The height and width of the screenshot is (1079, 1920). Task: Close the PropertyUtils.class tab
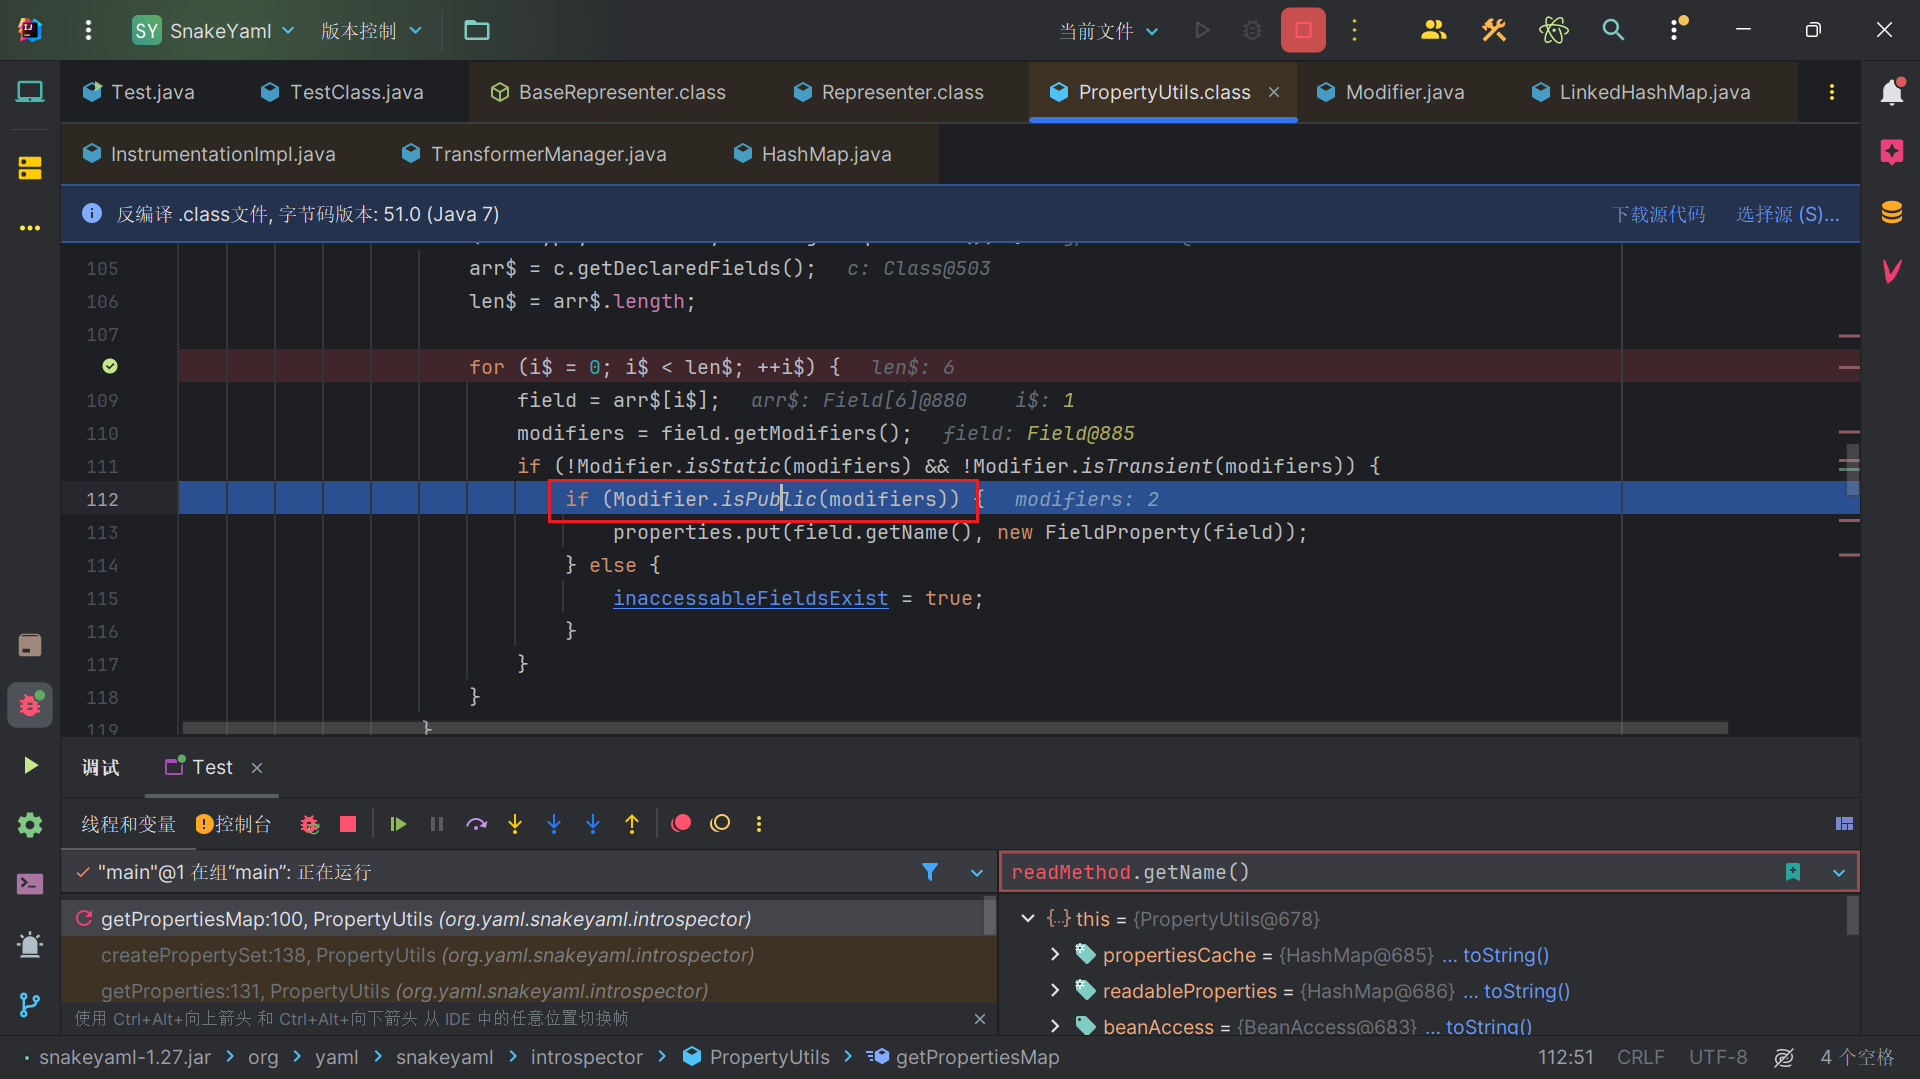(1274, 92)
